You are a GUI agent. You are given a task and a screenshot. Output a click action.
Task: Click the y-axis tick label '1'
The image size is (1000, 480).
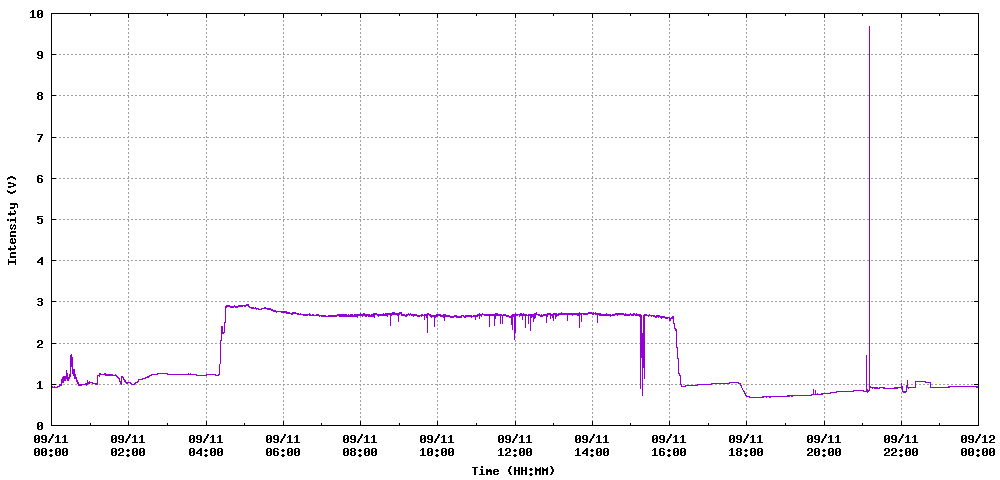click(41, 384)
